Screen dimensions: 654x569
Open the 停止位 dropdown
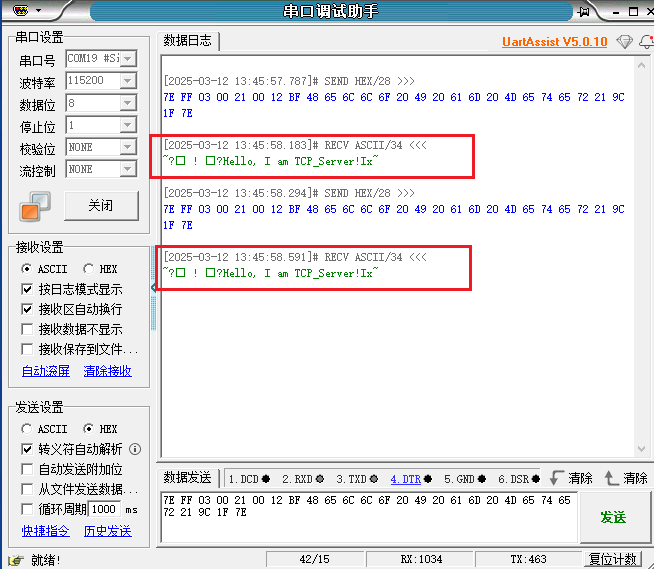pos(128,125)
